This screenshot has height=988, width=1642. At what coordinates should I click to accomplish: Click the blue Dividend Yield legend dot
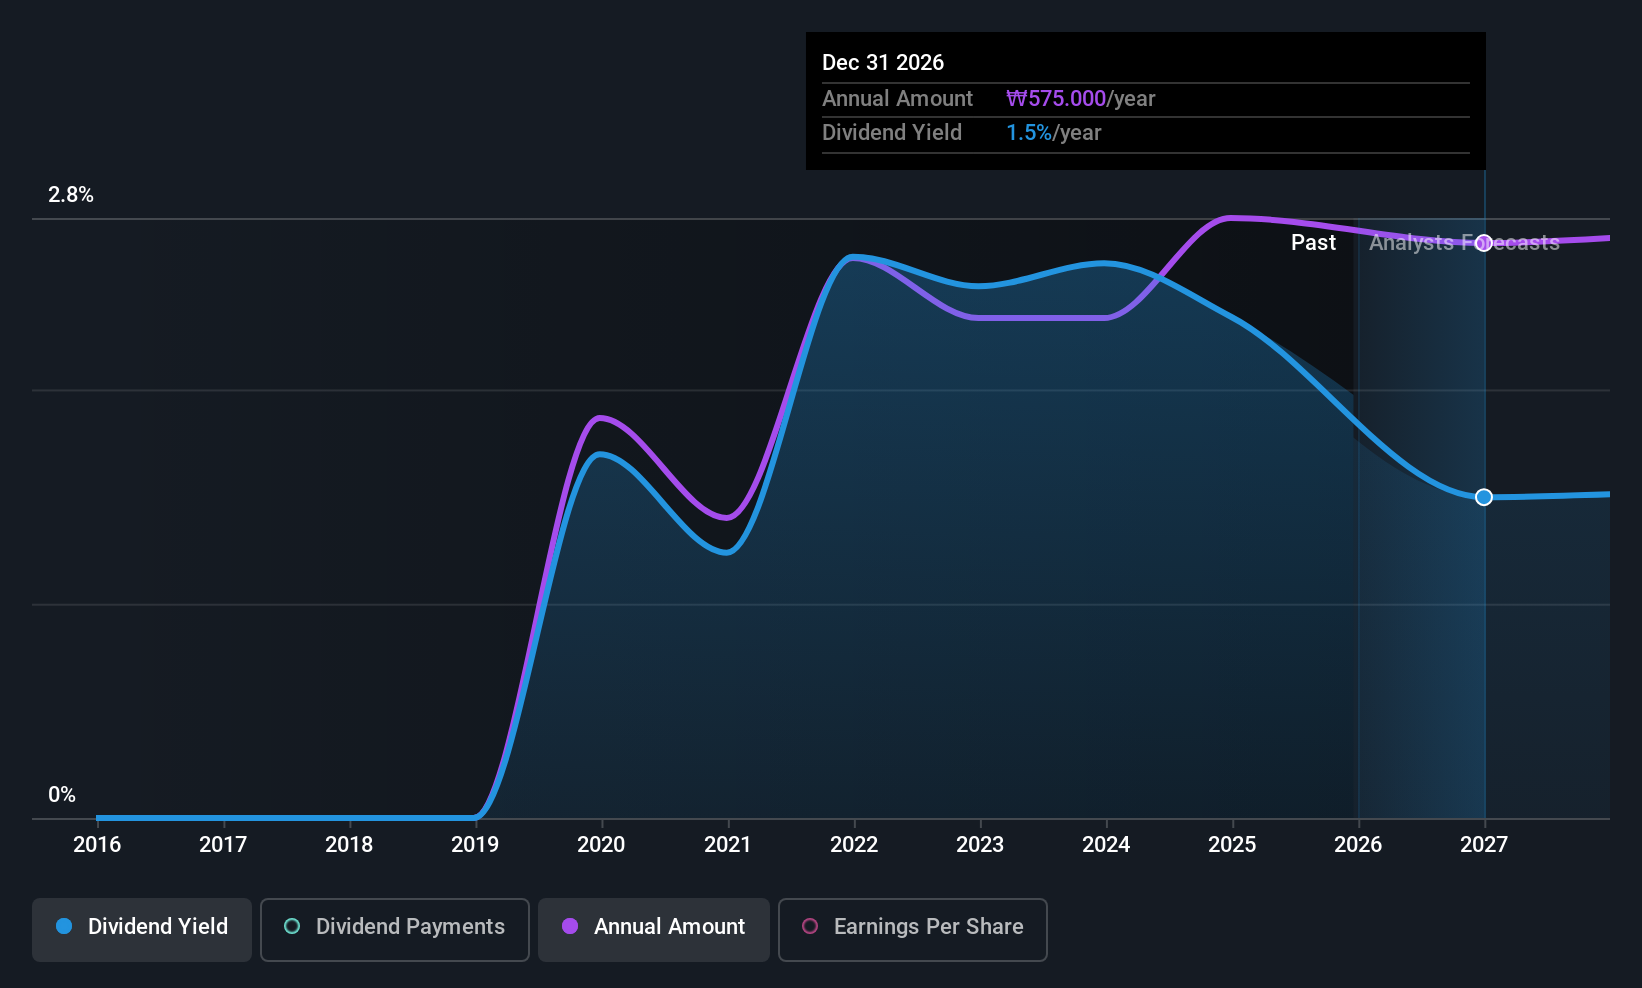pos(64,927)
